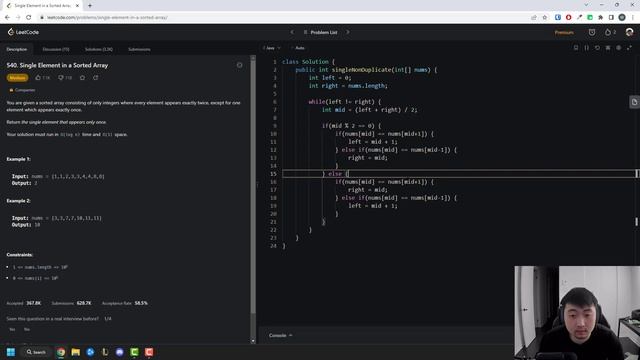This screenshot has height=360, width=640.
Task: Click the format code braces icon
Action: point(587,48)
